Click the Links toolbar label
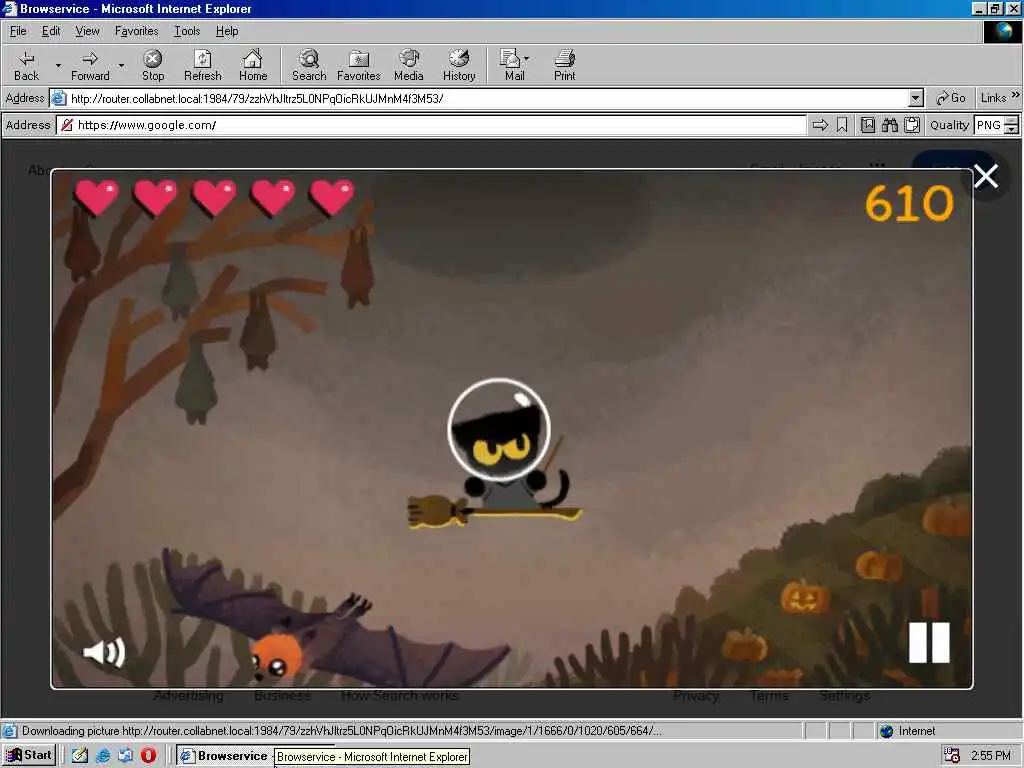The image size is (1024, 768). (x=993, y=98)
